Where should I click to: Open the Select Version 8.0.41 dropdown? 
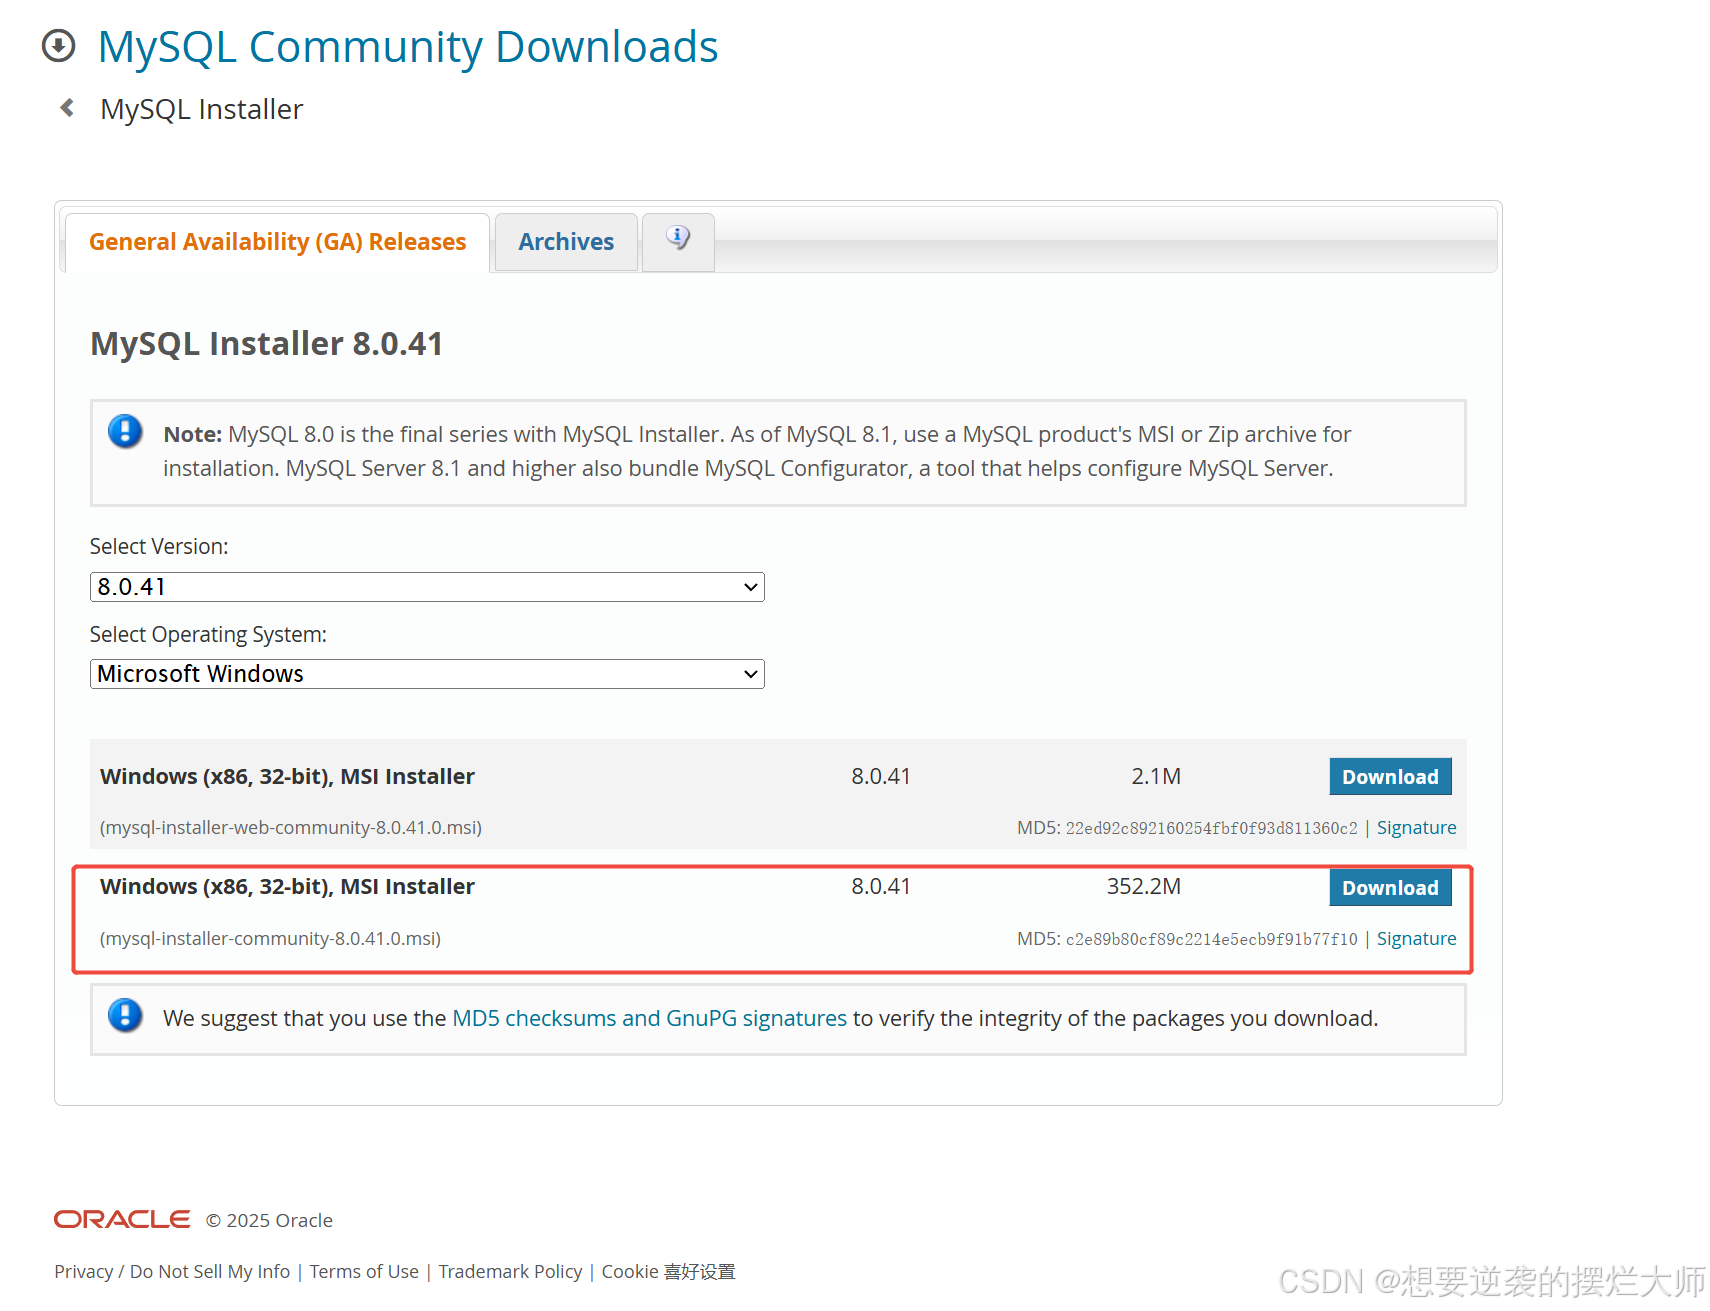(427, 587)
